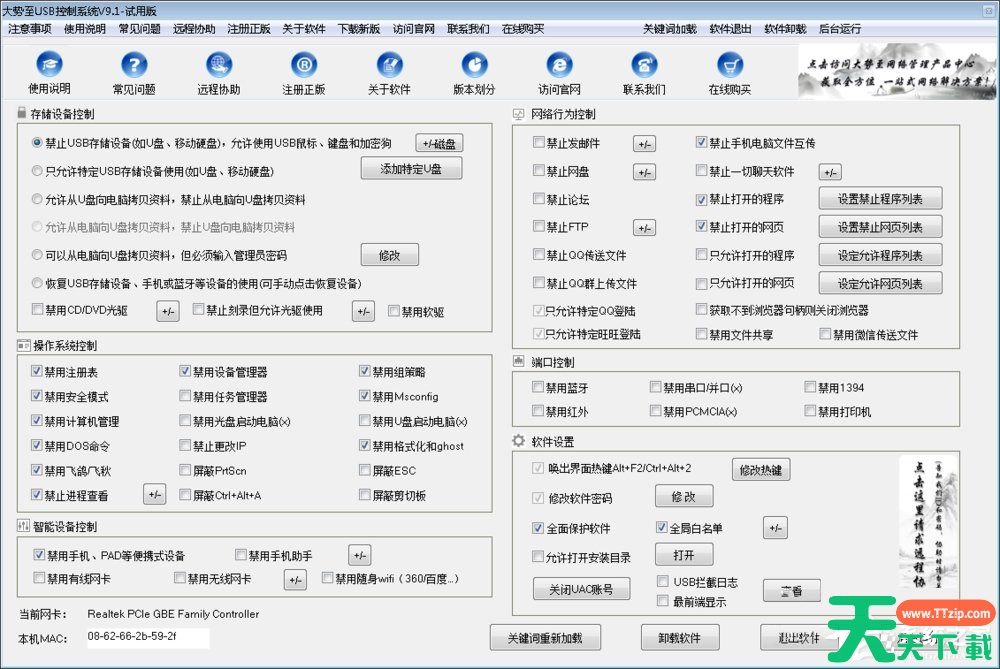Open the 在线购买 shopping cart icon

pos(729,66)
